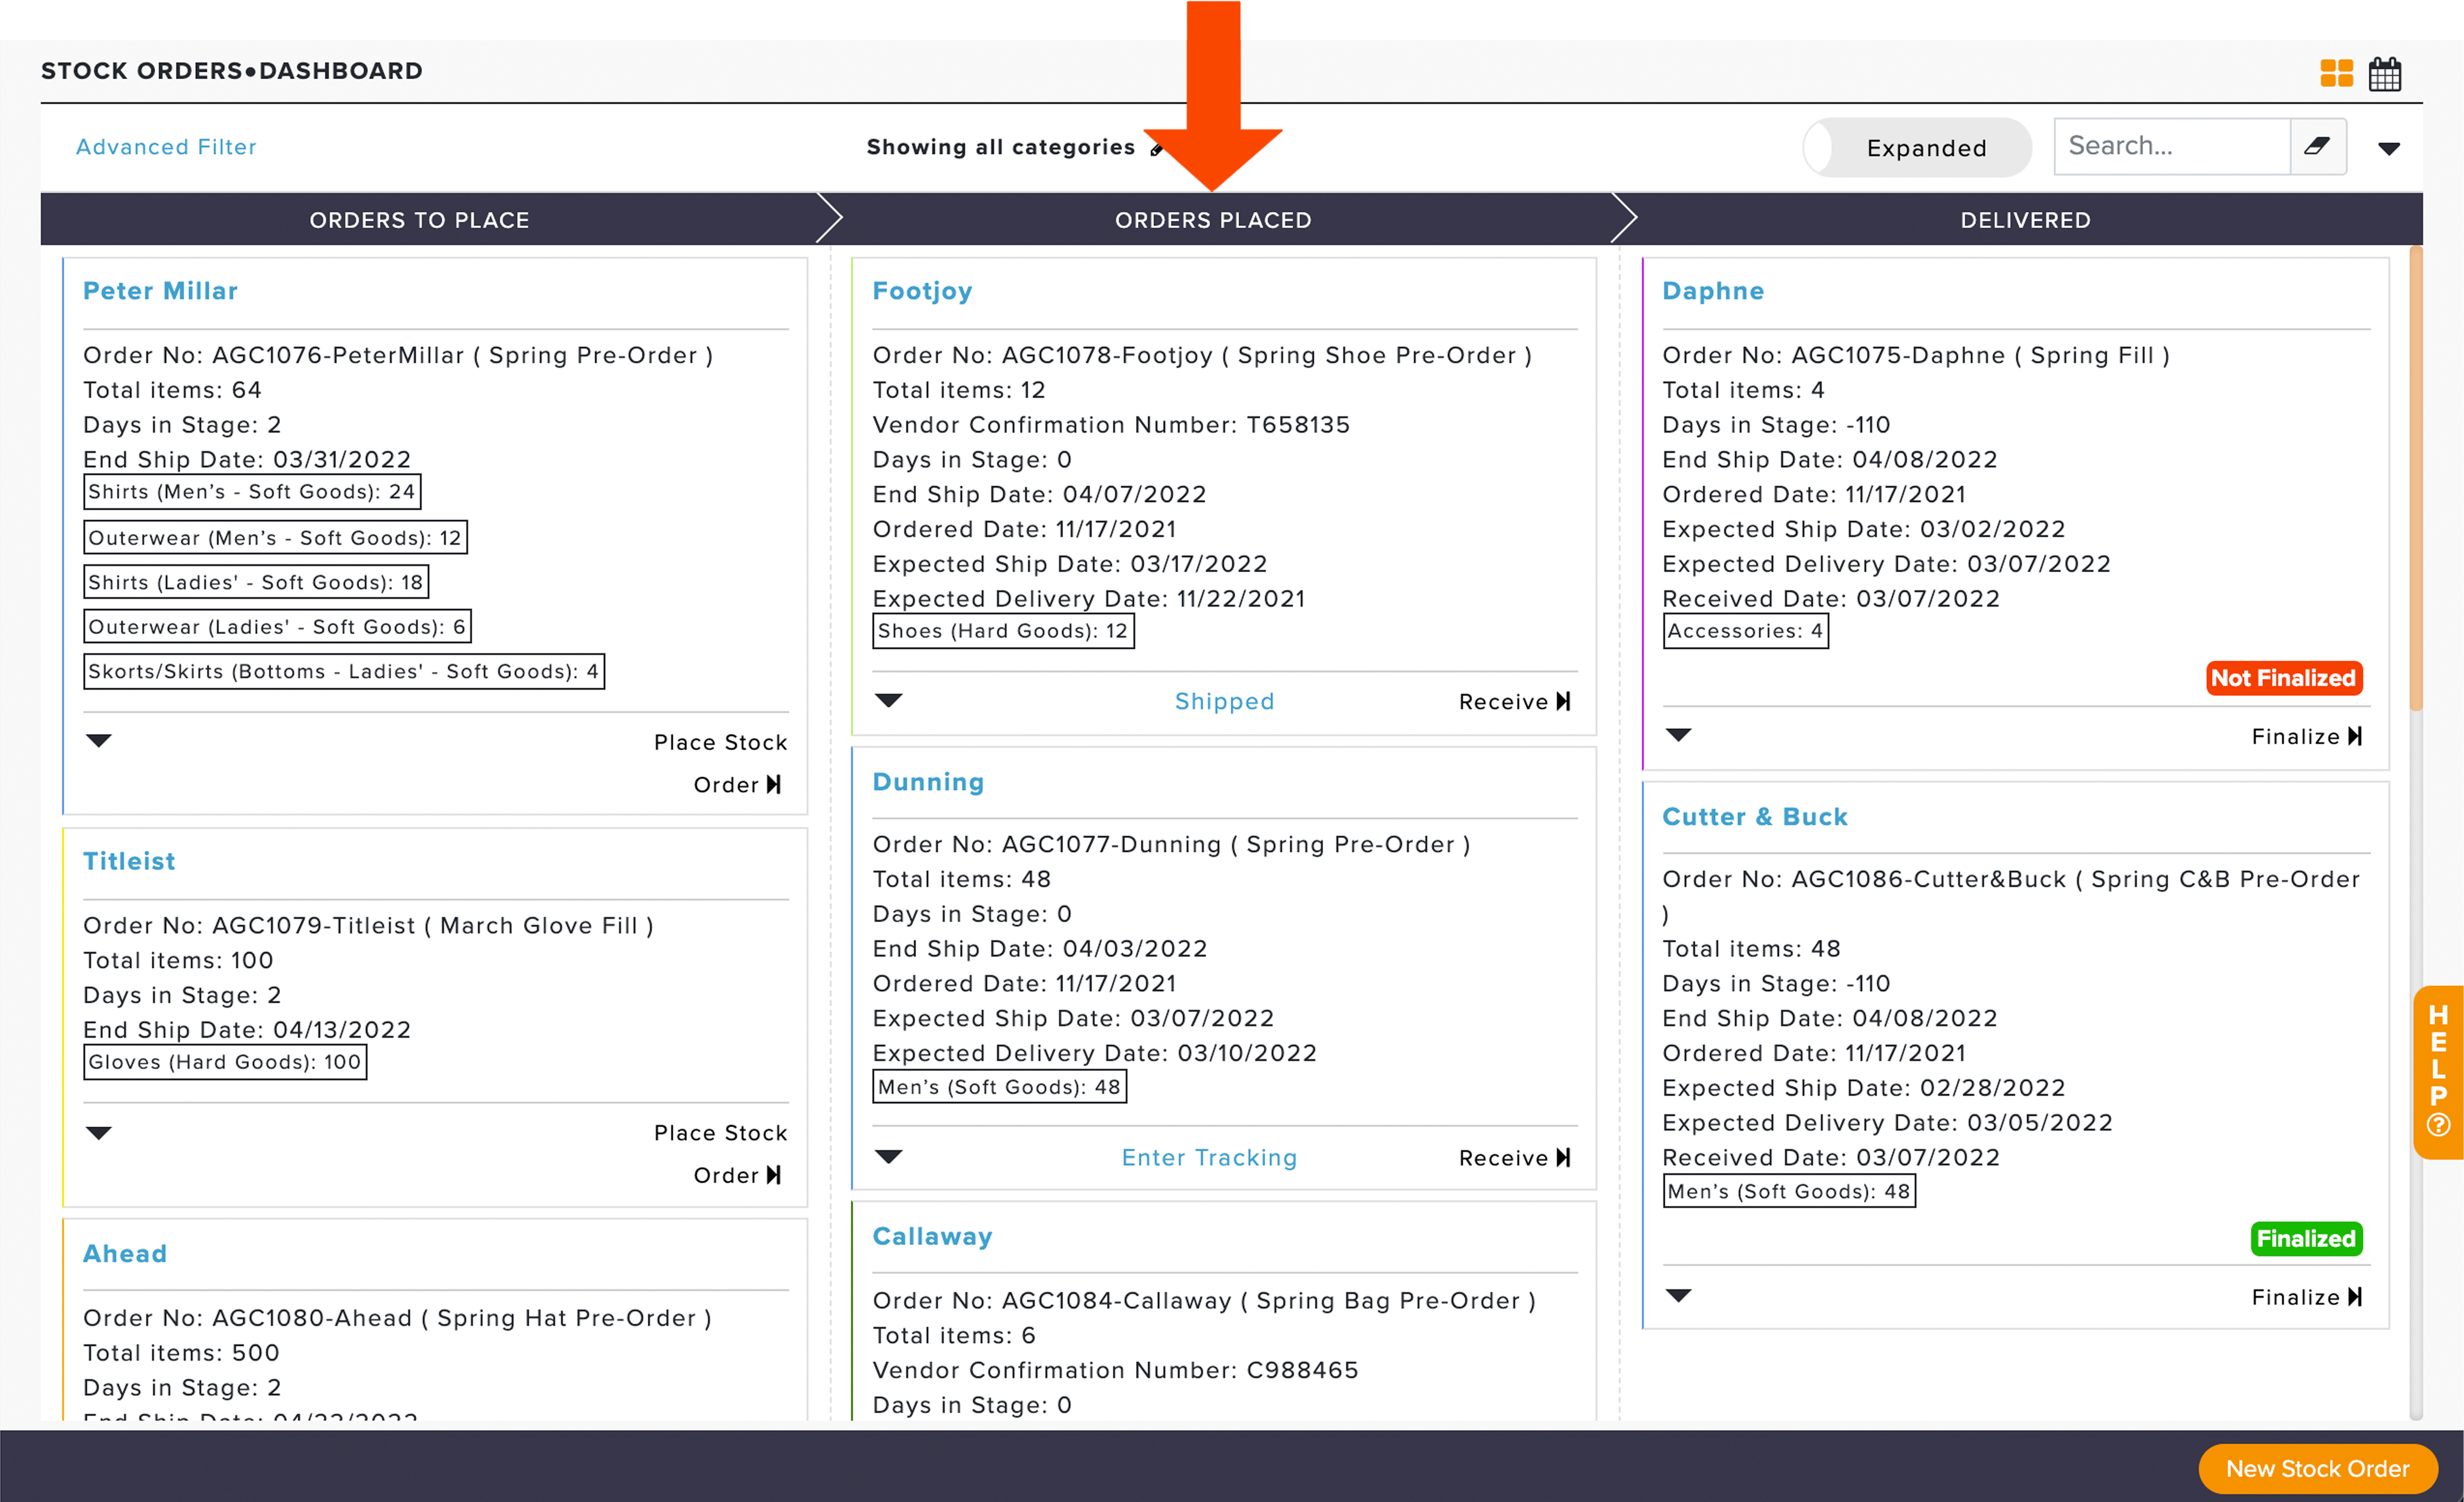Select the Shoes (Hard Goods): 12 tag
Viewport: 2464px width, 1502px height.
1003,631
